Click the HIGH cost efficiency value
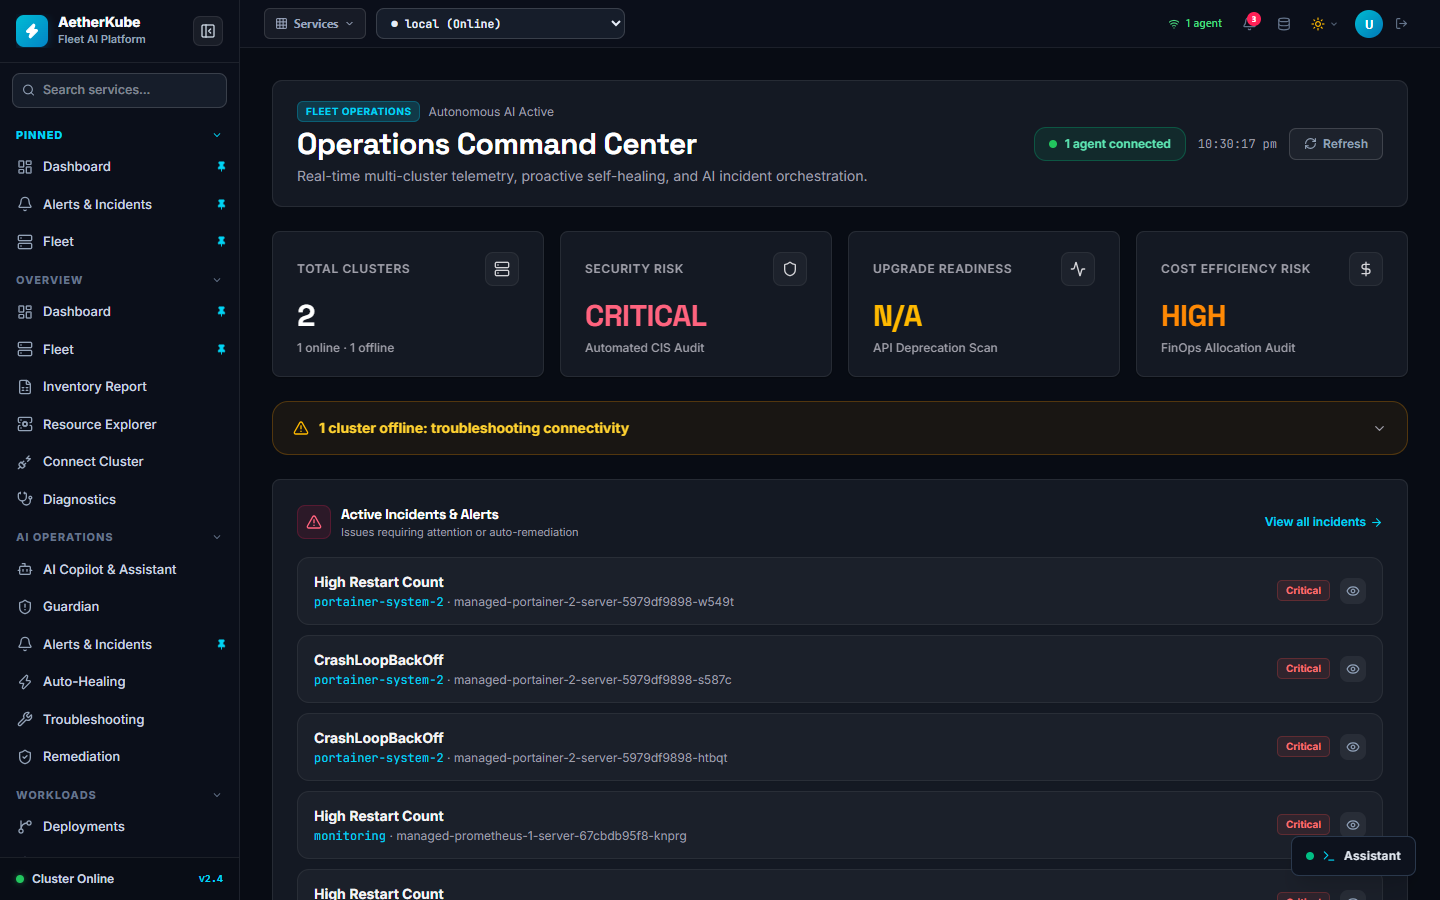Viewport: 1440px width, 900px height. pyautogui.click(x=1193, y=316)
